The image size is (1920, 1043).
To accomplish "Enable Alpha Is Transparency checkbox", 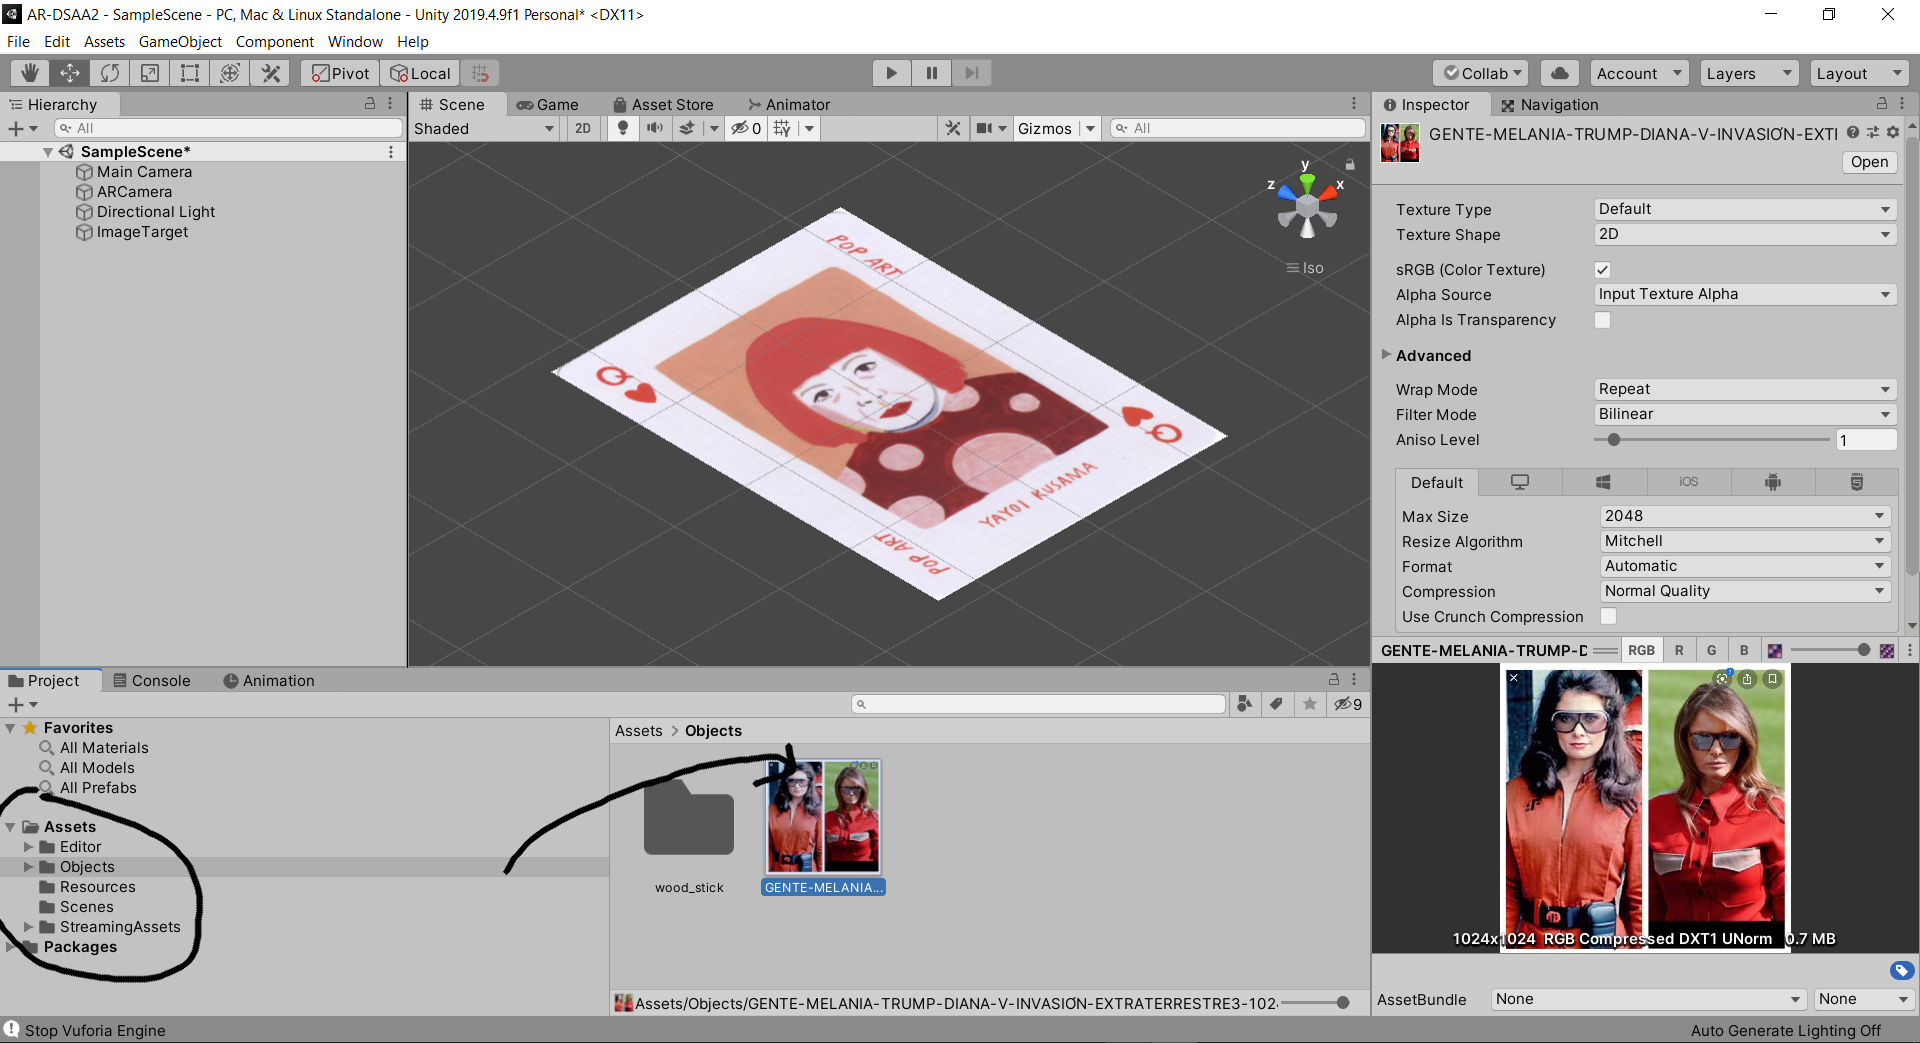I will click(x=1602, y=320).
